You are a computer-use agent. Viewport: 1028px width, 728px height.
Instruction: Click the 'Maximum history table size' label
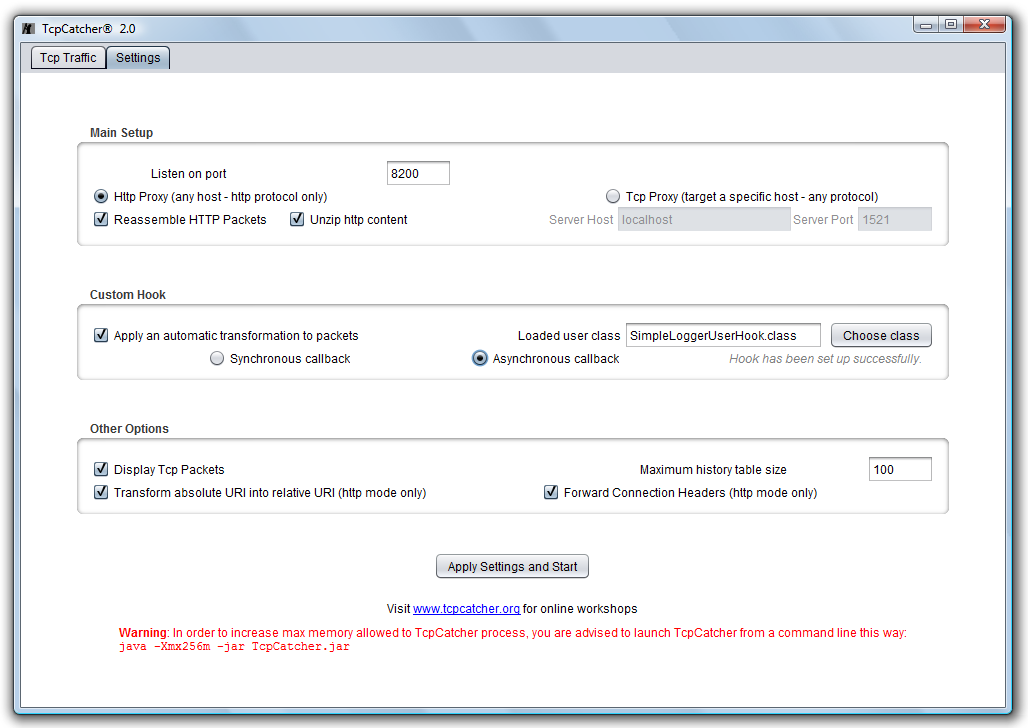tap(713, 470)
